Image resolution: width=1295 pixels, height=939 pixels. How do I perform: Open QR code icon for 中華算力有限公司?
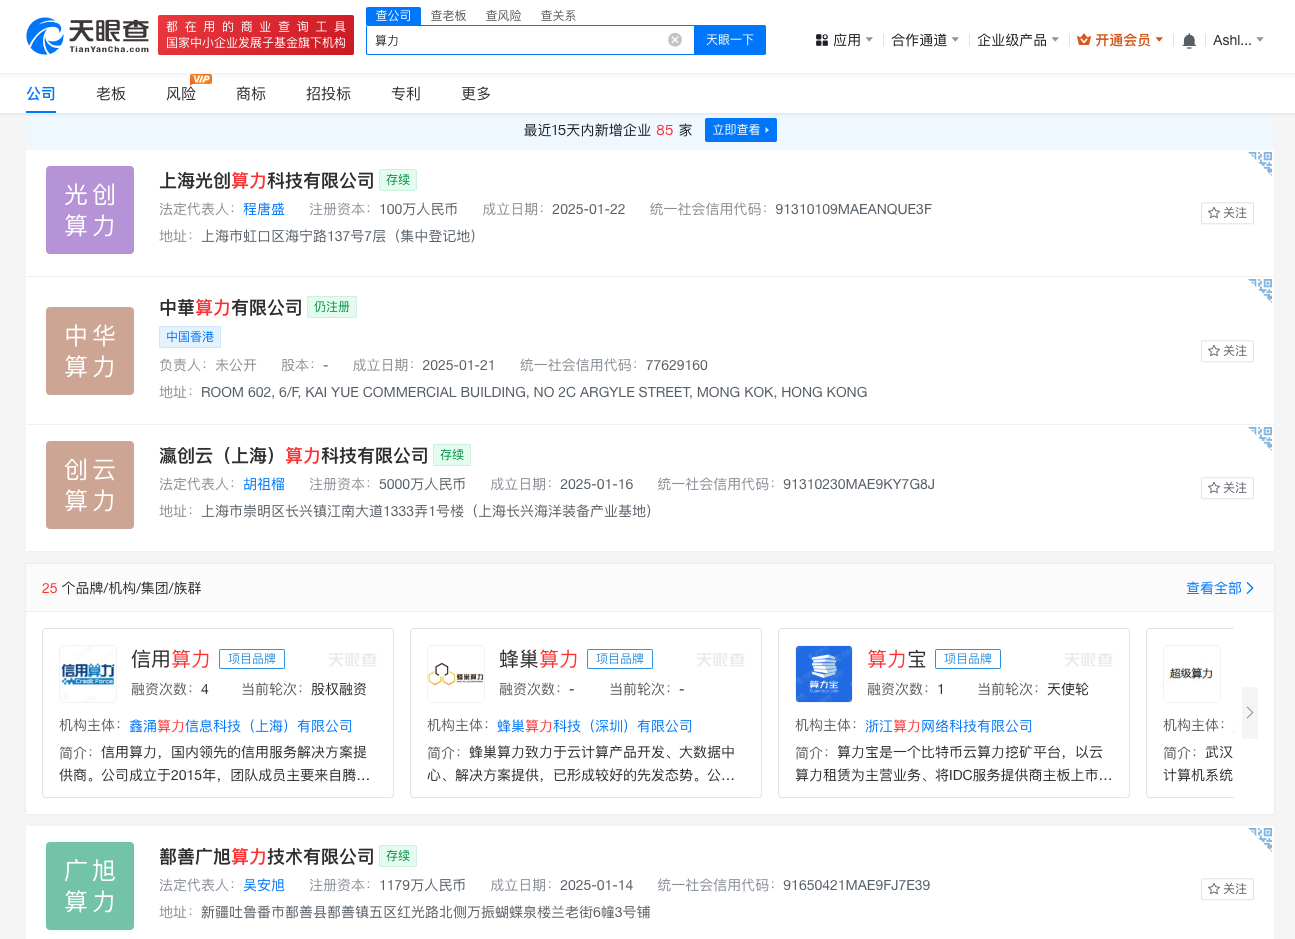[1260, 289]
